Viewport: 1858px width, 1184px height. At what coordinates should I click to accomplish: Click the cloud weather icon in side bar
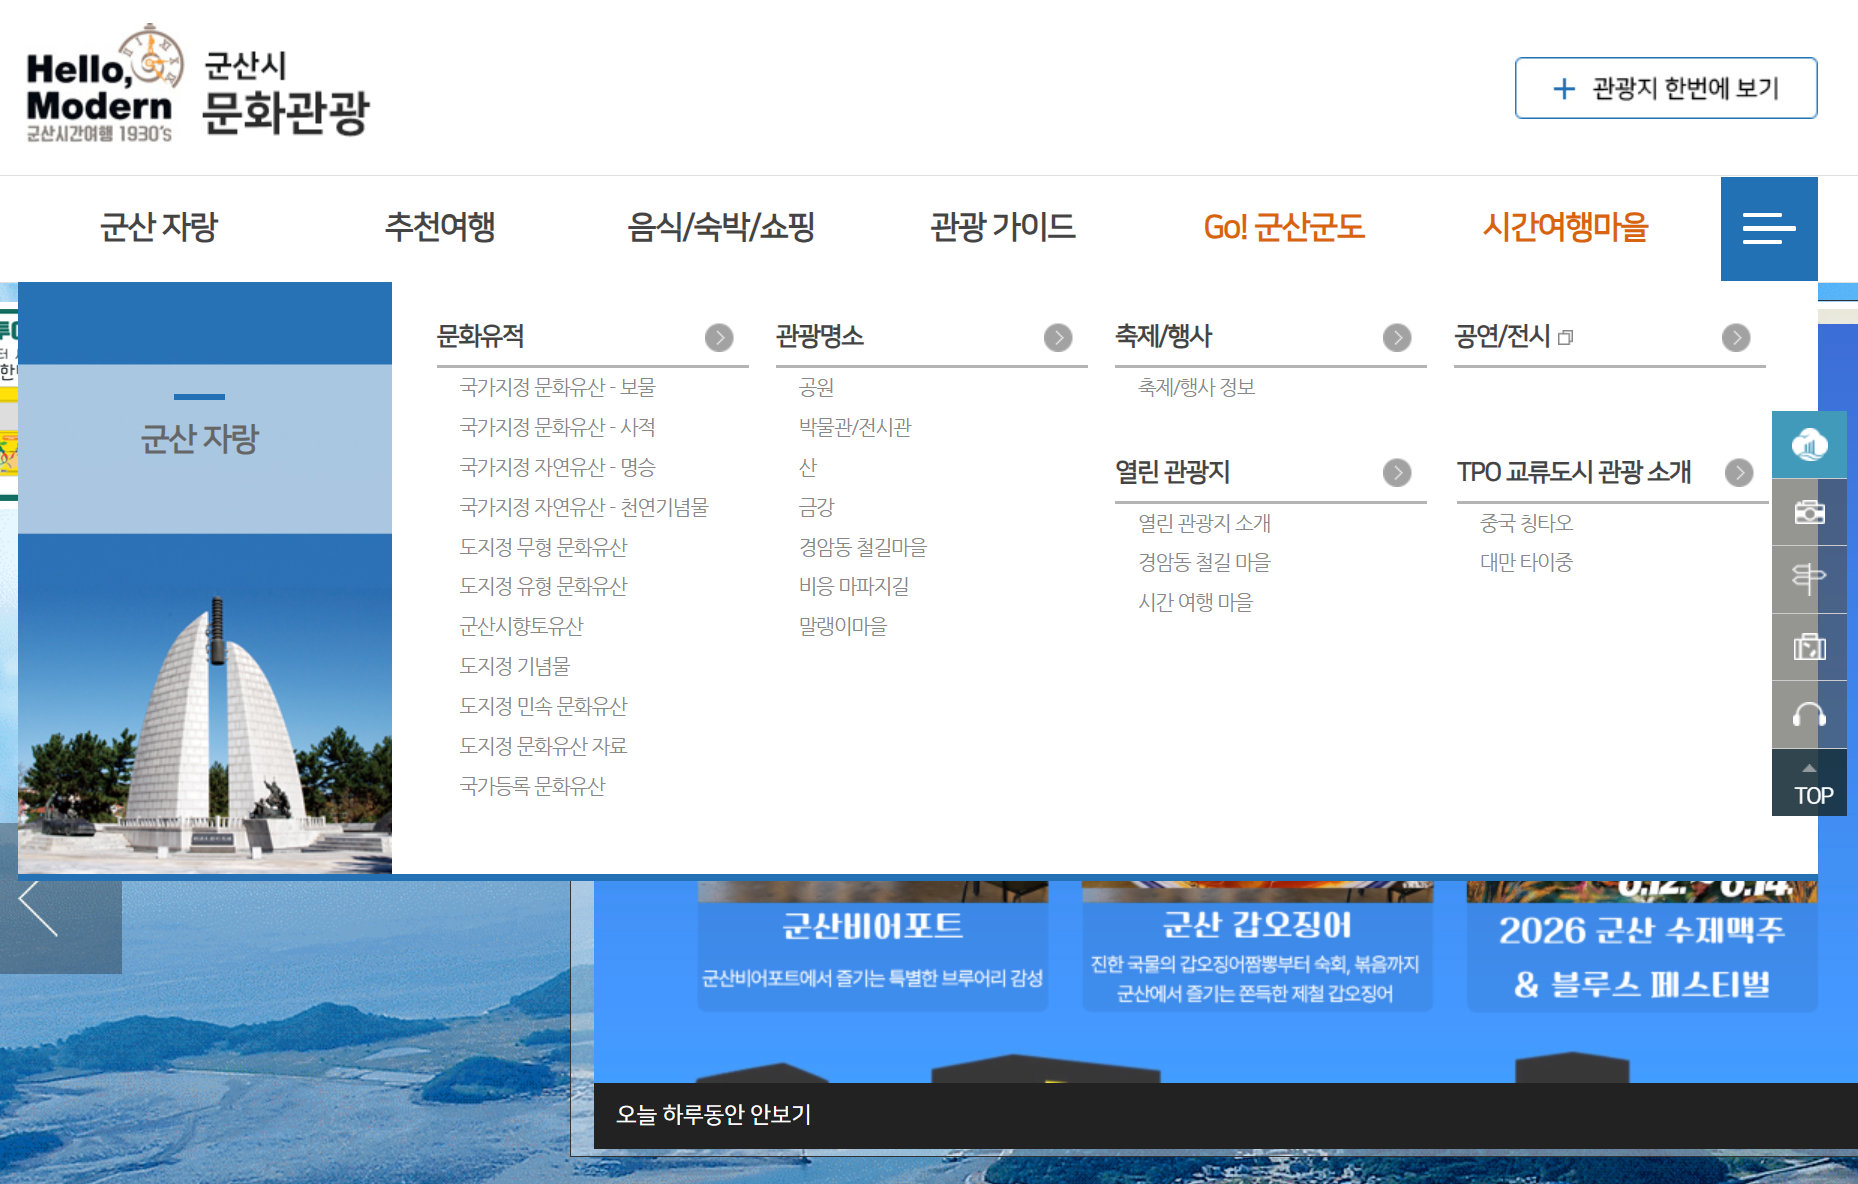(1809, 444)
